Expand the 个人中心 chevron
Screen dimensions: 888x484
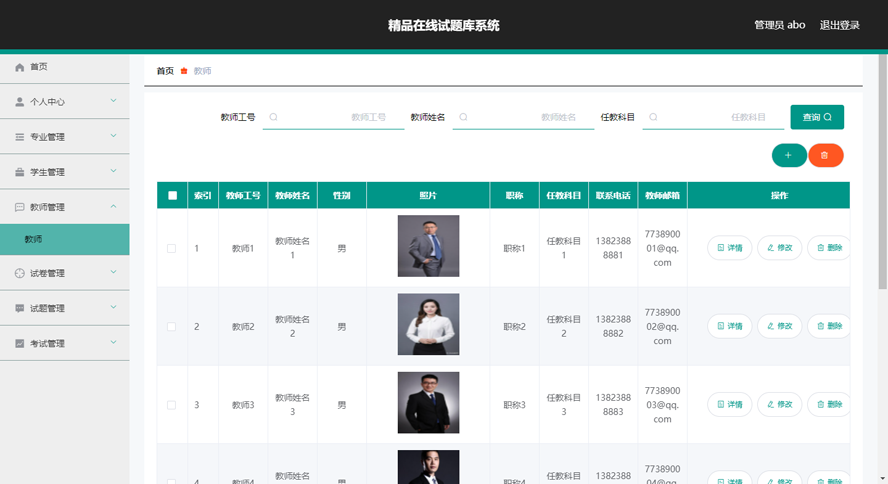pyautogui.click(x=113, y=101)
